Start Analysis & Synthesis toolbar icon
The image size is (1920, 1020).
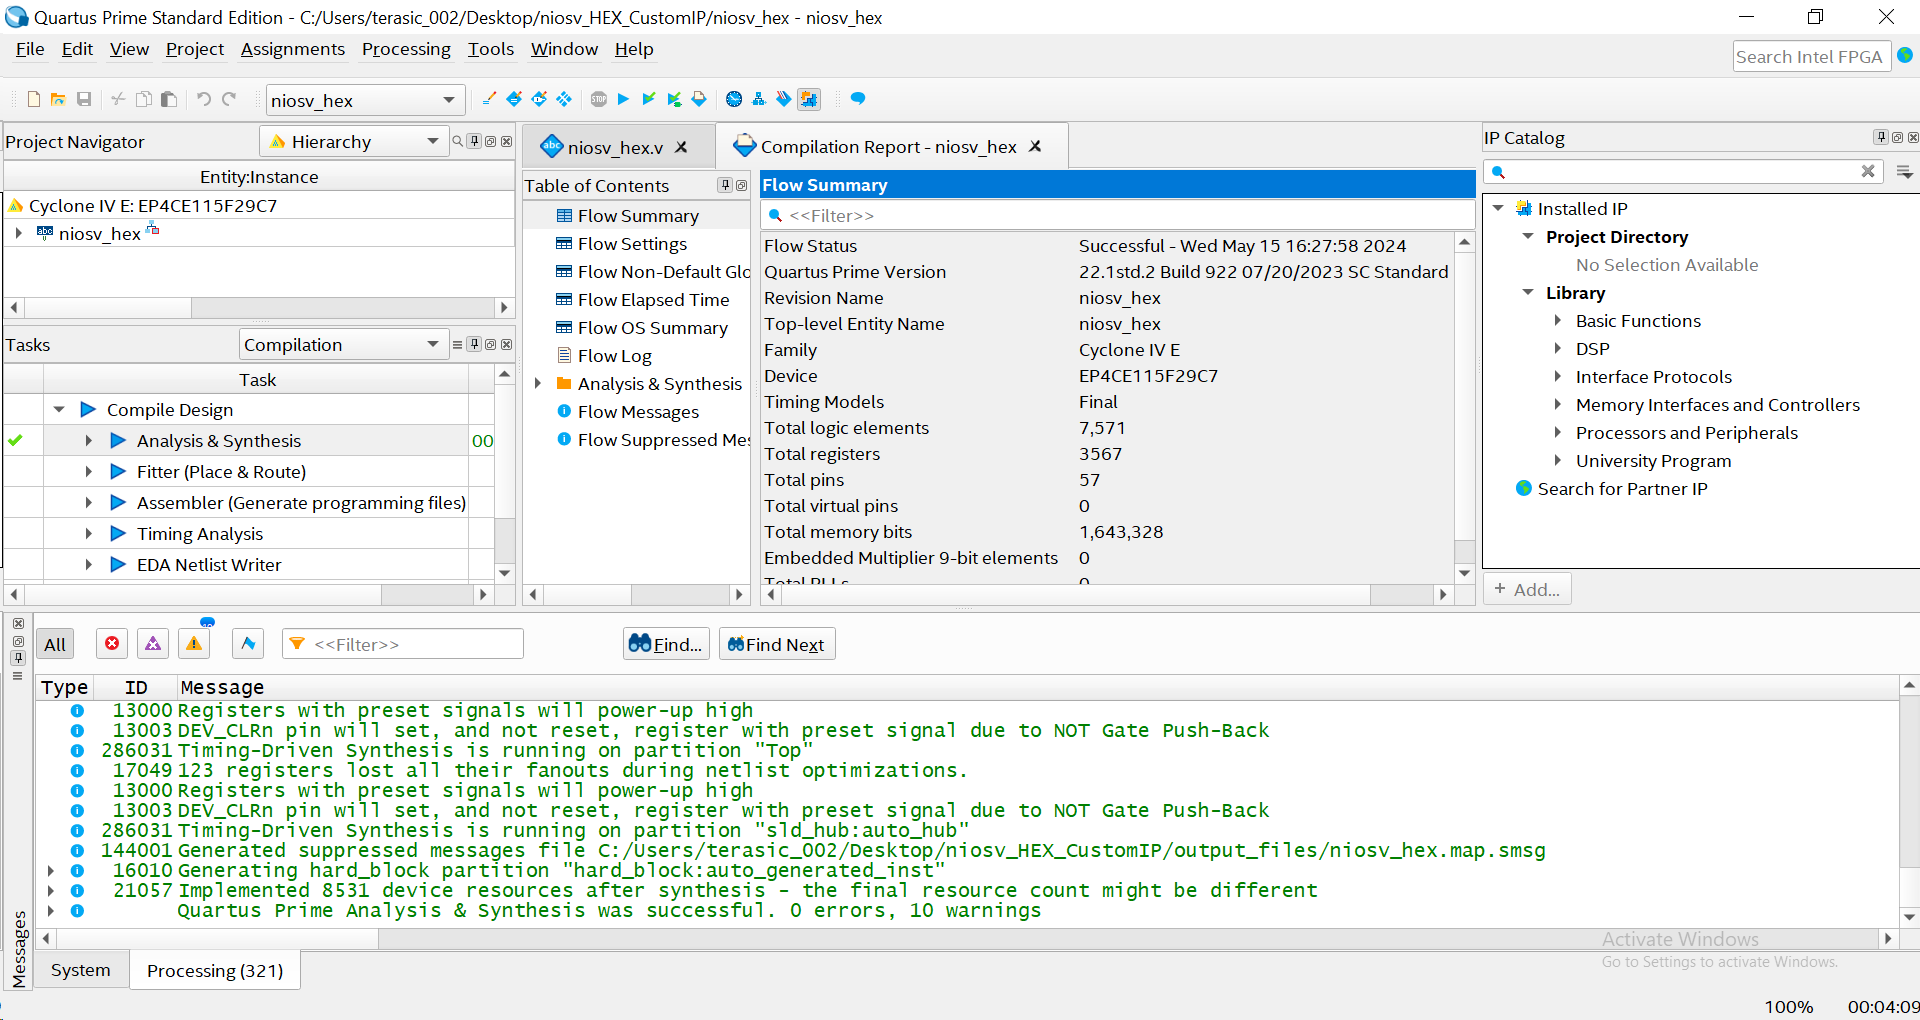(x=674, y=99)
